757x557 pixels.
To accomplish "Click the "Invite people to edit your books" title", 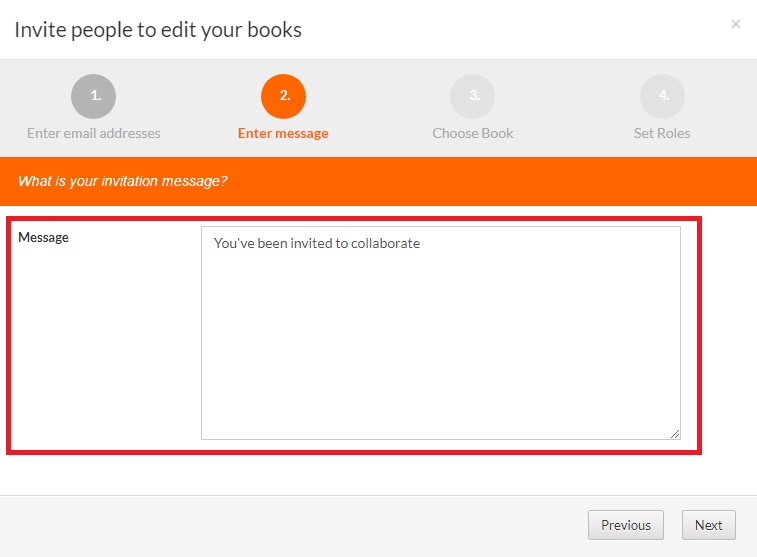I will pos(158,29).
